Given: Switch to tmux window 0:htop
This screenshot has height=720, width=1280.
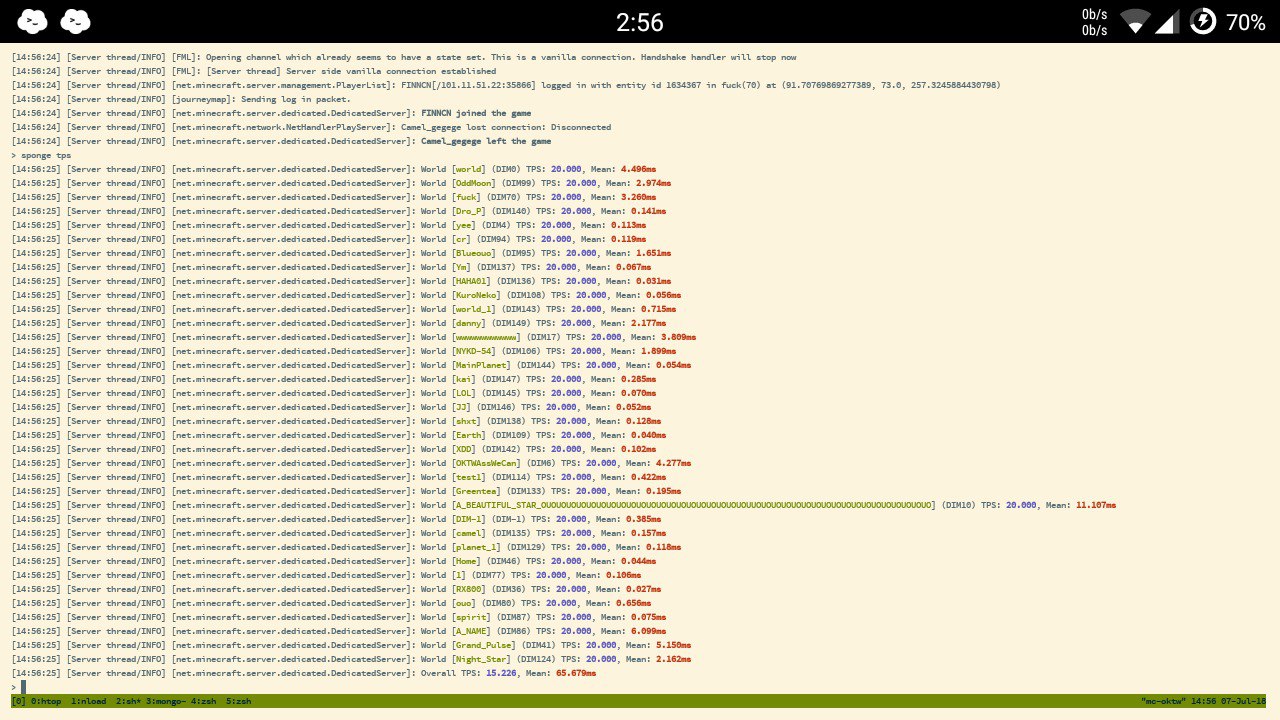Looking at the screenshot, I should [x=46, y=701].
